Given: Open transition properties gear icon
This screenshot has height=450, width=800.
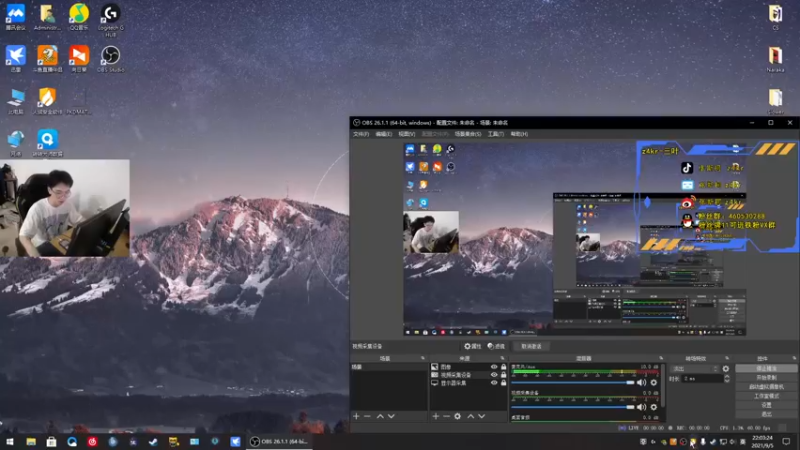Looking at the screenshot, I should (x=726, y=368).
